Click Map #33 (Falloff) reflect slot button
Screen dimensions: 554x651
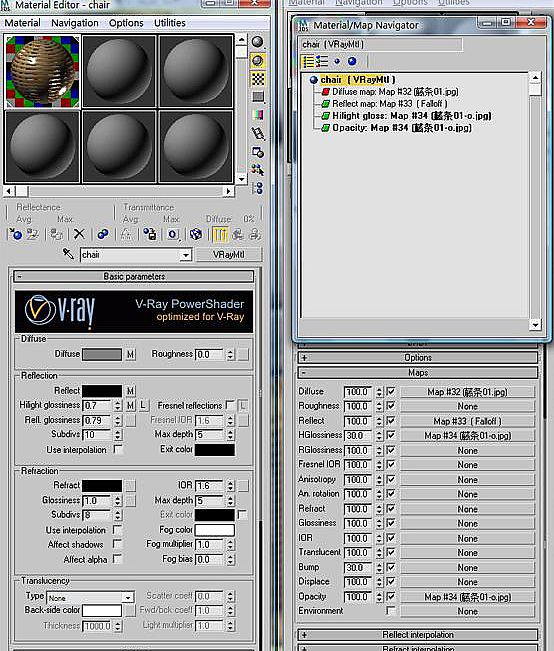[467, 421]
